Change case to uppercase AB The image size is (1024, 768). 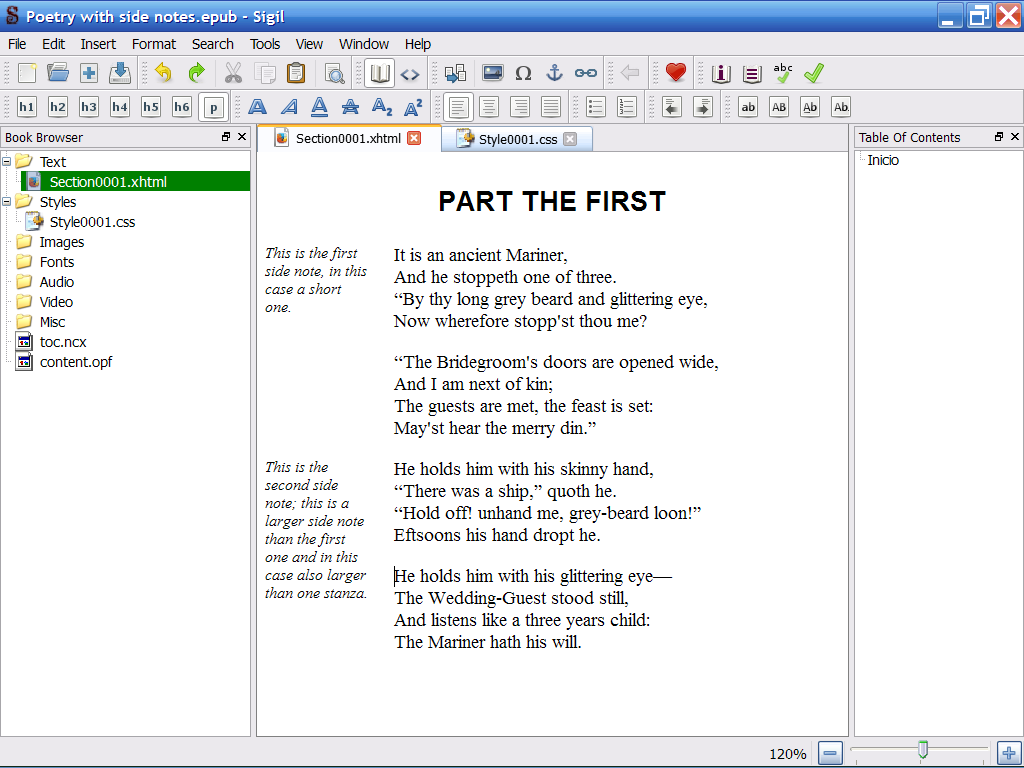pyautogui.click(x=779, y=107)
